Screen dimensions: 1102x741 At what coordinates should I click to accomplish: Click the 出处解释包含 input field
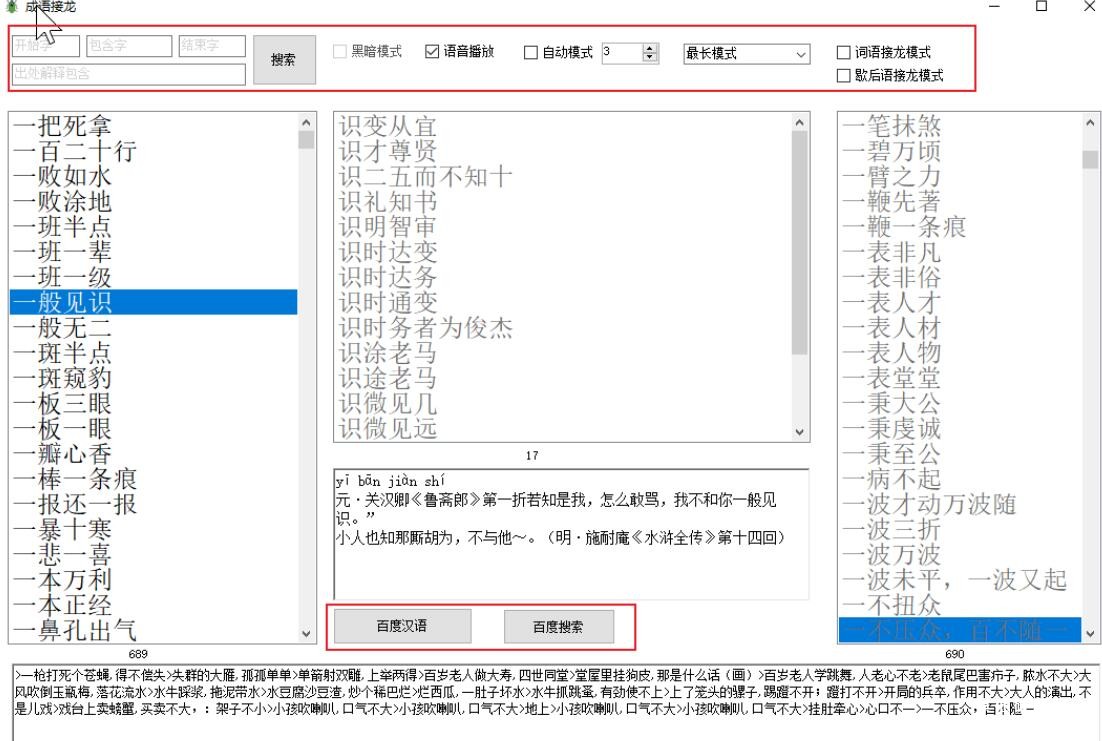pyautogui.click(x=129, y=74)
